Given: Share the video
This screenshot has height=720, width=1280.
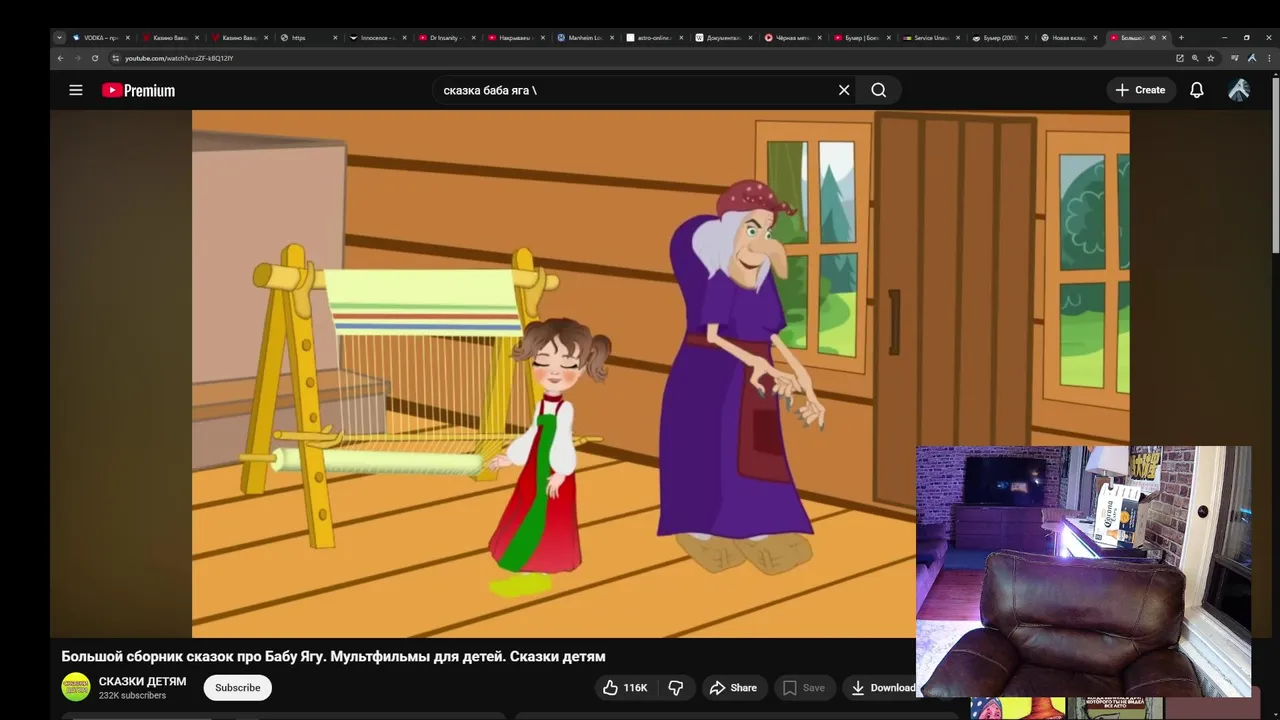Looking at the screenshot, I should pos(733,688).
